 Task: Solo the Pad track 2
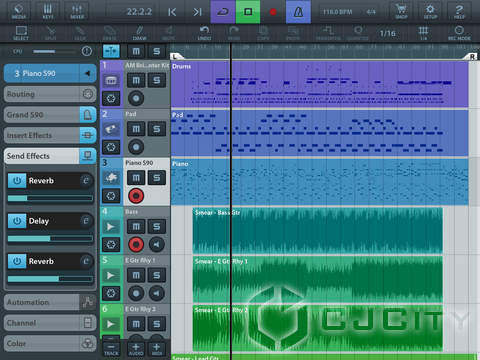(157, 129)
